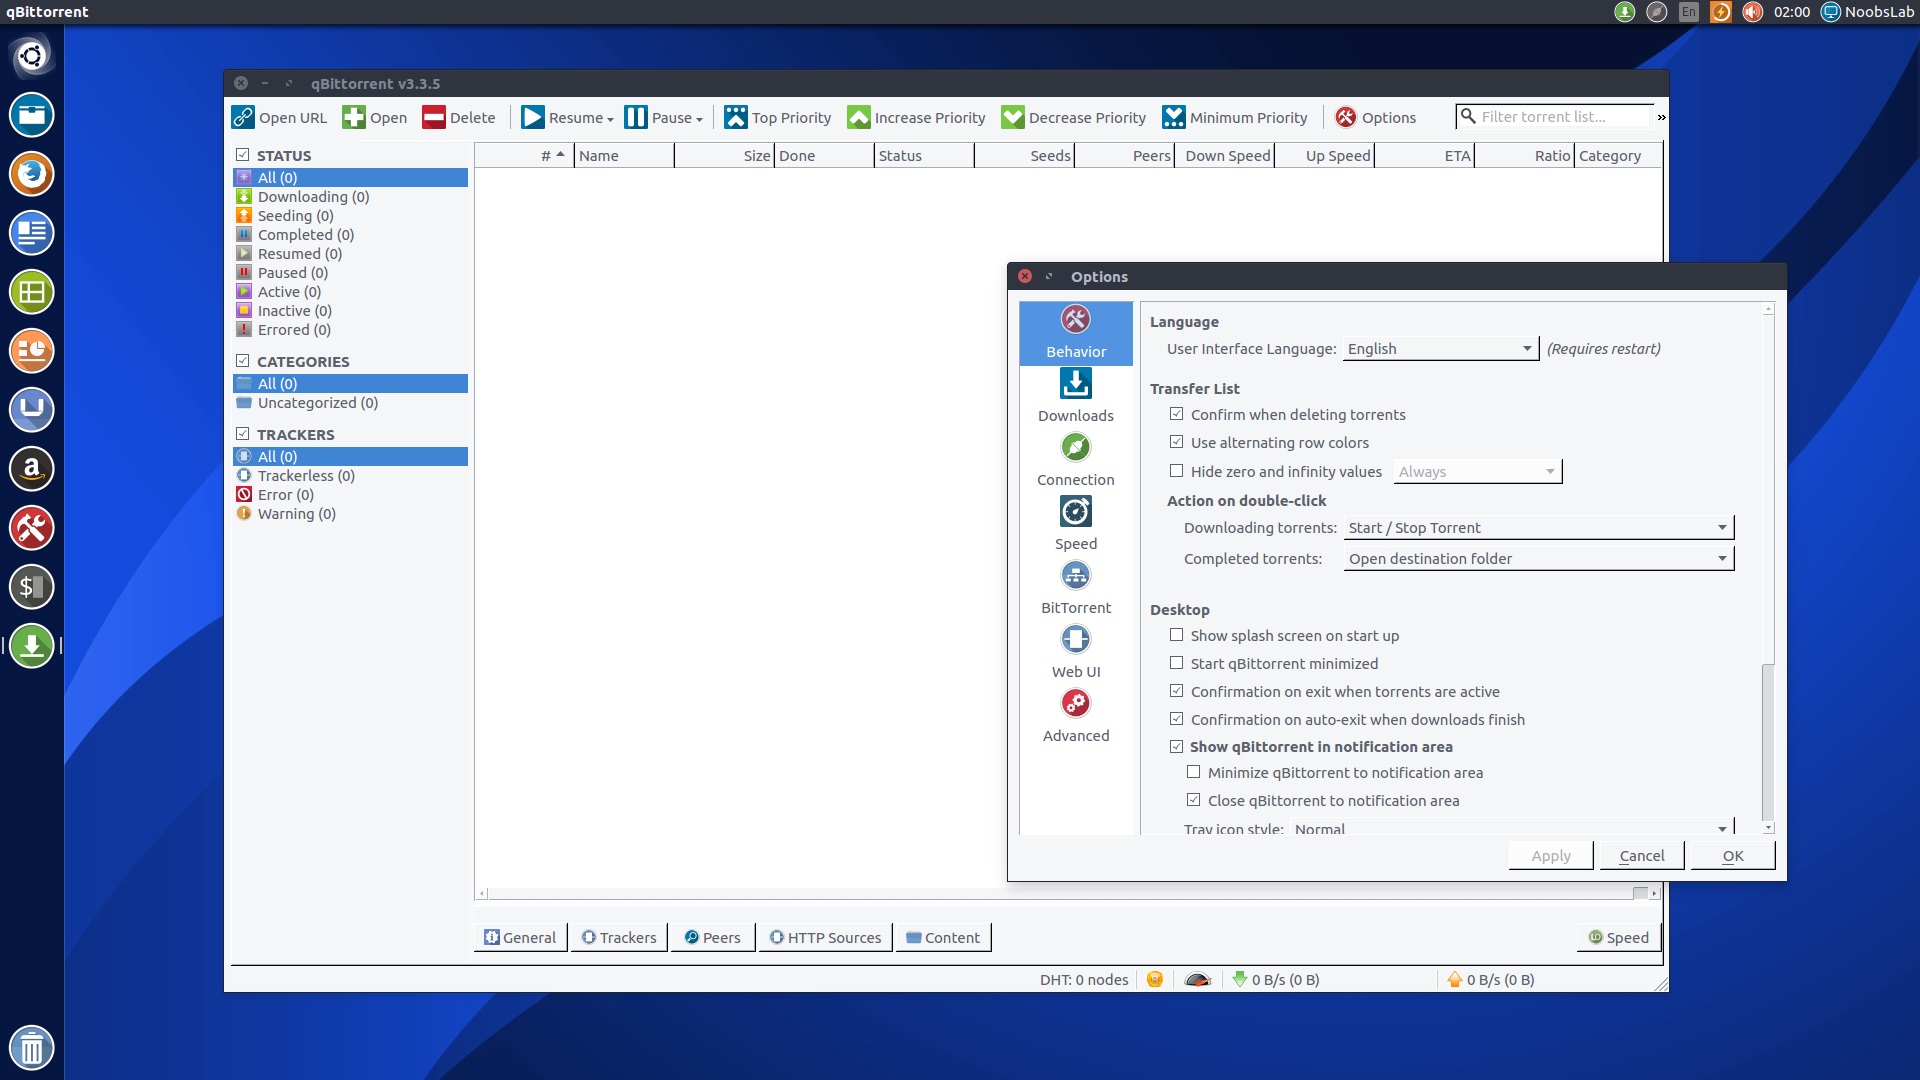Viewport: 1920px width, 1080px height.
Task: Click Cancel in the Options dialog
Action: pyautogui.click(x=1641, y=856)
